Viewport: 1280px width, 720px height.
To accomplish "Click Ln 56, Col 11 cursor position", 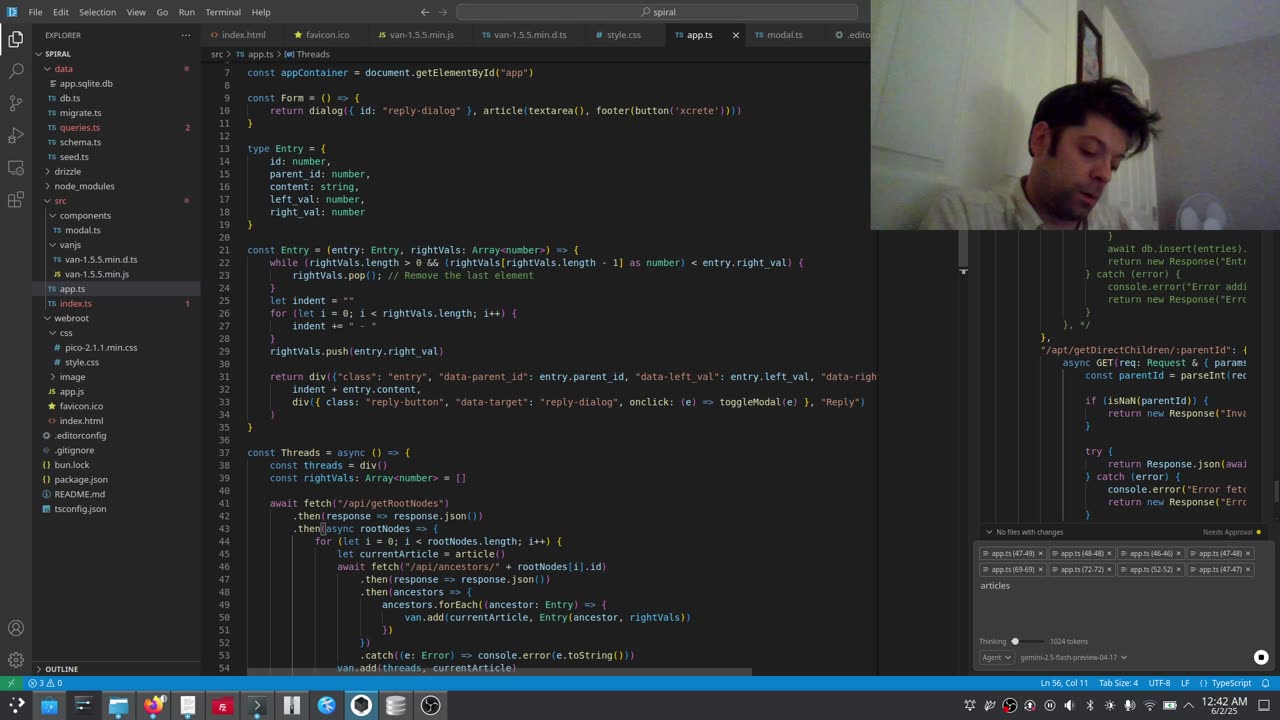I will (x=1064, y=683).
